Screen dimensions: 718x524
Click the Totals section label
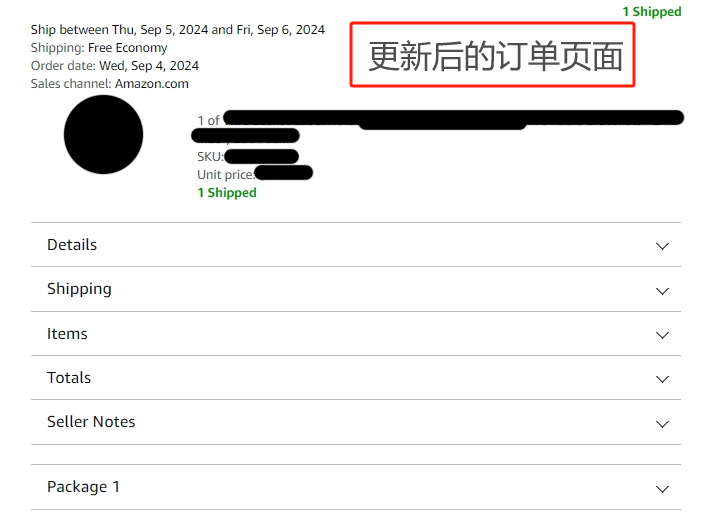coord(69,377)
